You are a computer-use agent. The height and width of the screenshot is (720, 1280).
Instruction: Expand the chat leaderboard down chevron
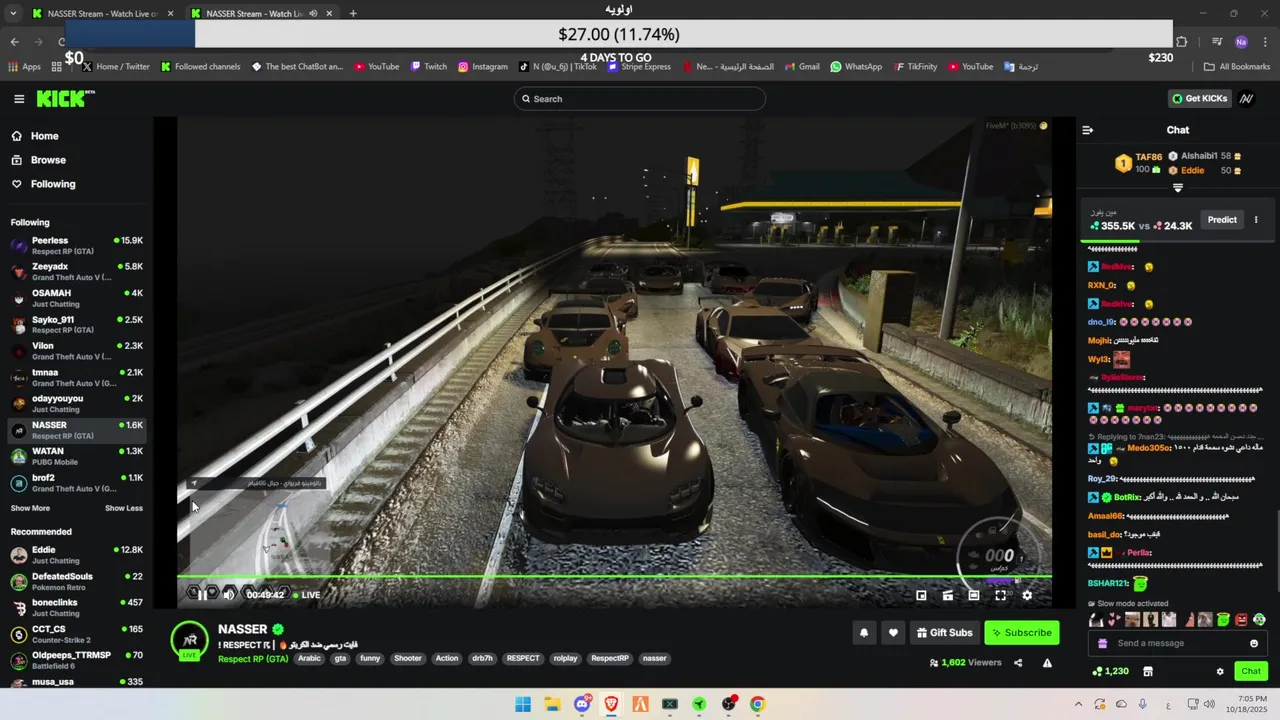(x=1178, y=188)
